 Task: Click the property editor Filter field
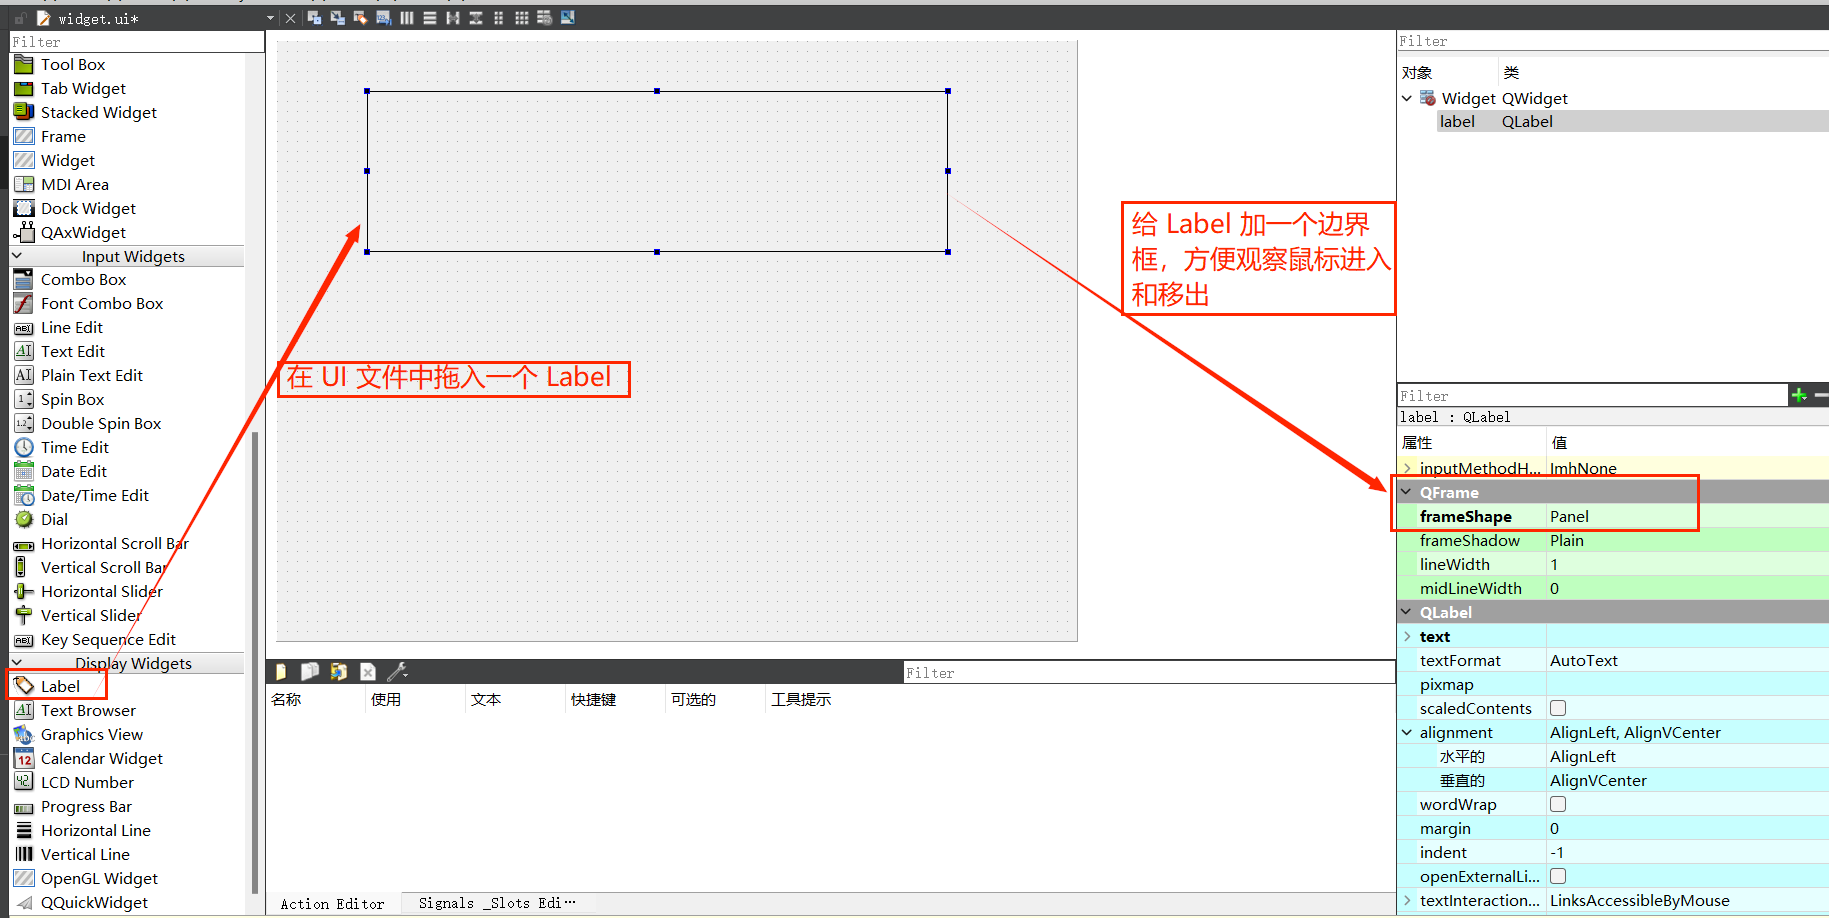coord(1592,396)
